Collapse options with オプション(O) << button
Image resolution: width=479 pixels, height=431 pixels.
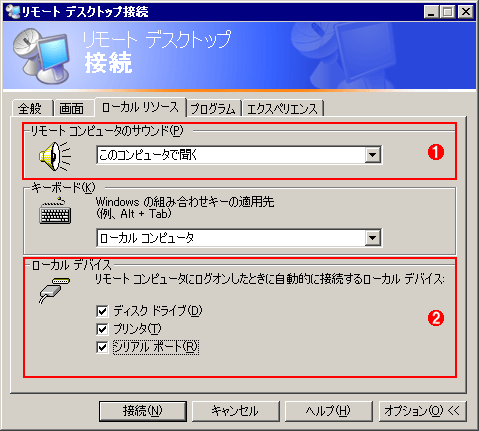click(x=422, y=411)
